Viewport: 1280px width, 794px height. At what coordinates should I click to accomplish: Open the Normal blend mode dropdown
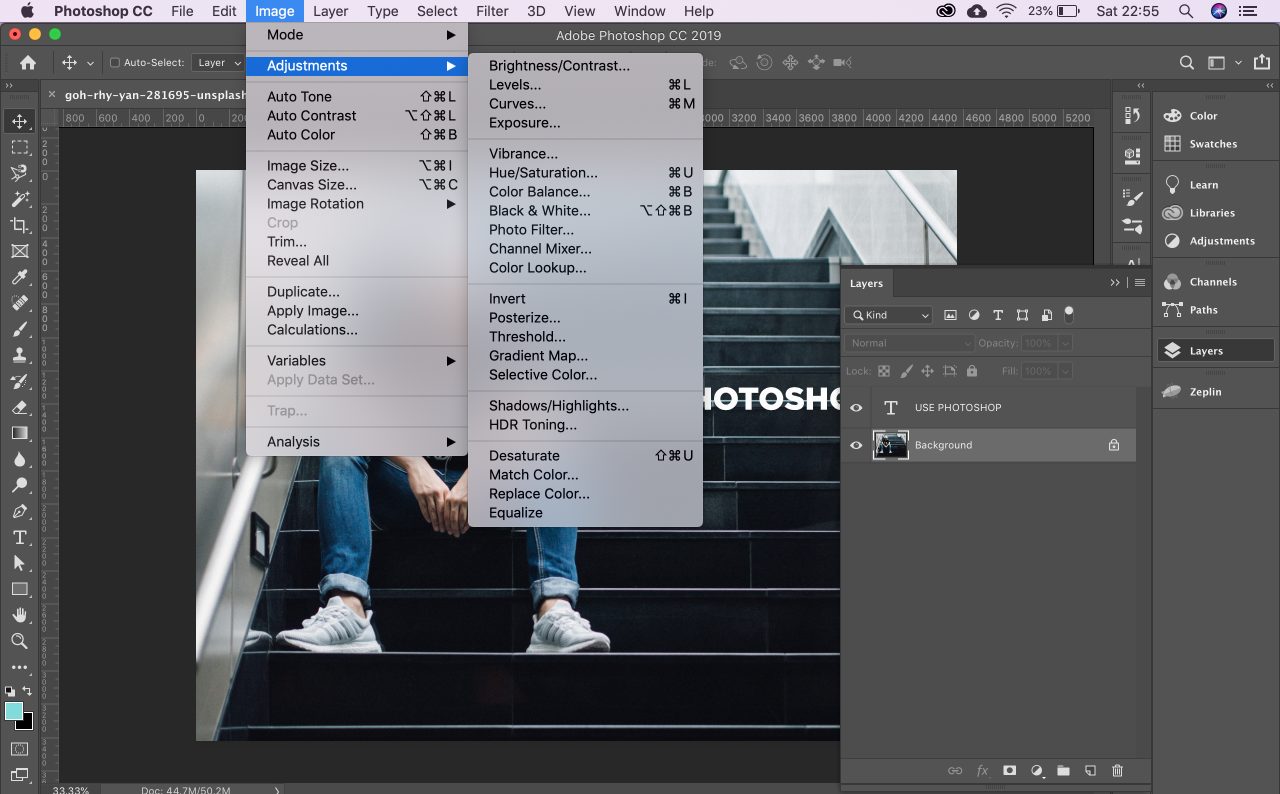pyautogui.click(x=909, y=343)
